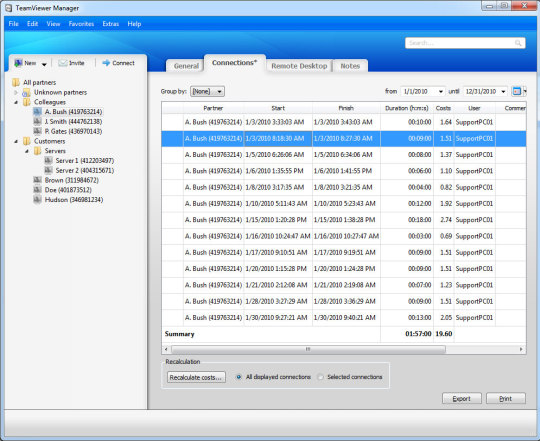540x441 pixels.
Task: Switch to the Notes tab
Action: click(x=350, y=66)
